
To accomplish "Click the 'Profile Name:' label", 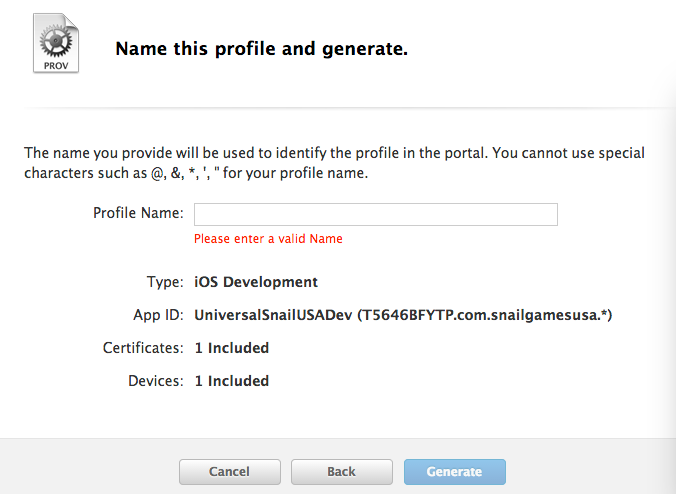I will 138,213.
